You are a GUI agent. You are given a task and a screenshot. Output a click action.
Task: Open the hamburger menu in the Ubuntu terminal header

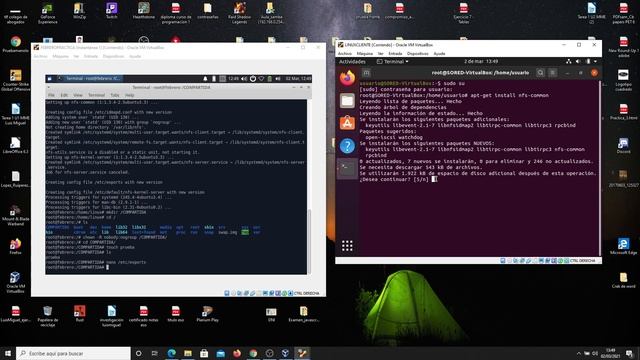[553, 73]
